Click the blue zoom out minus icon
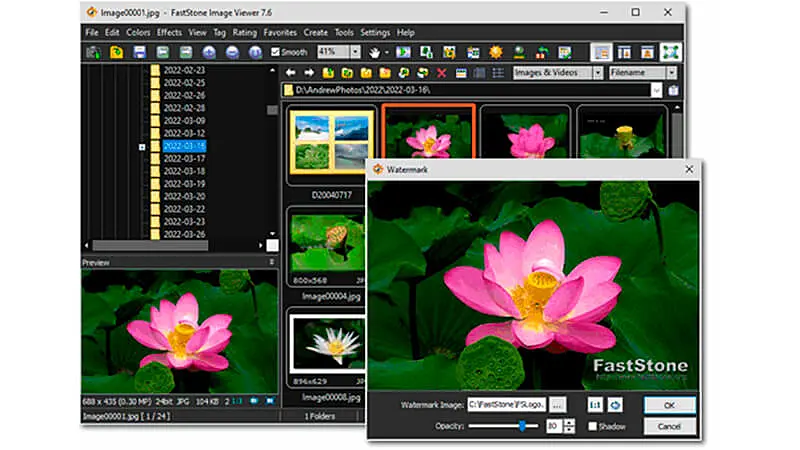 click(x=232, y=52)
